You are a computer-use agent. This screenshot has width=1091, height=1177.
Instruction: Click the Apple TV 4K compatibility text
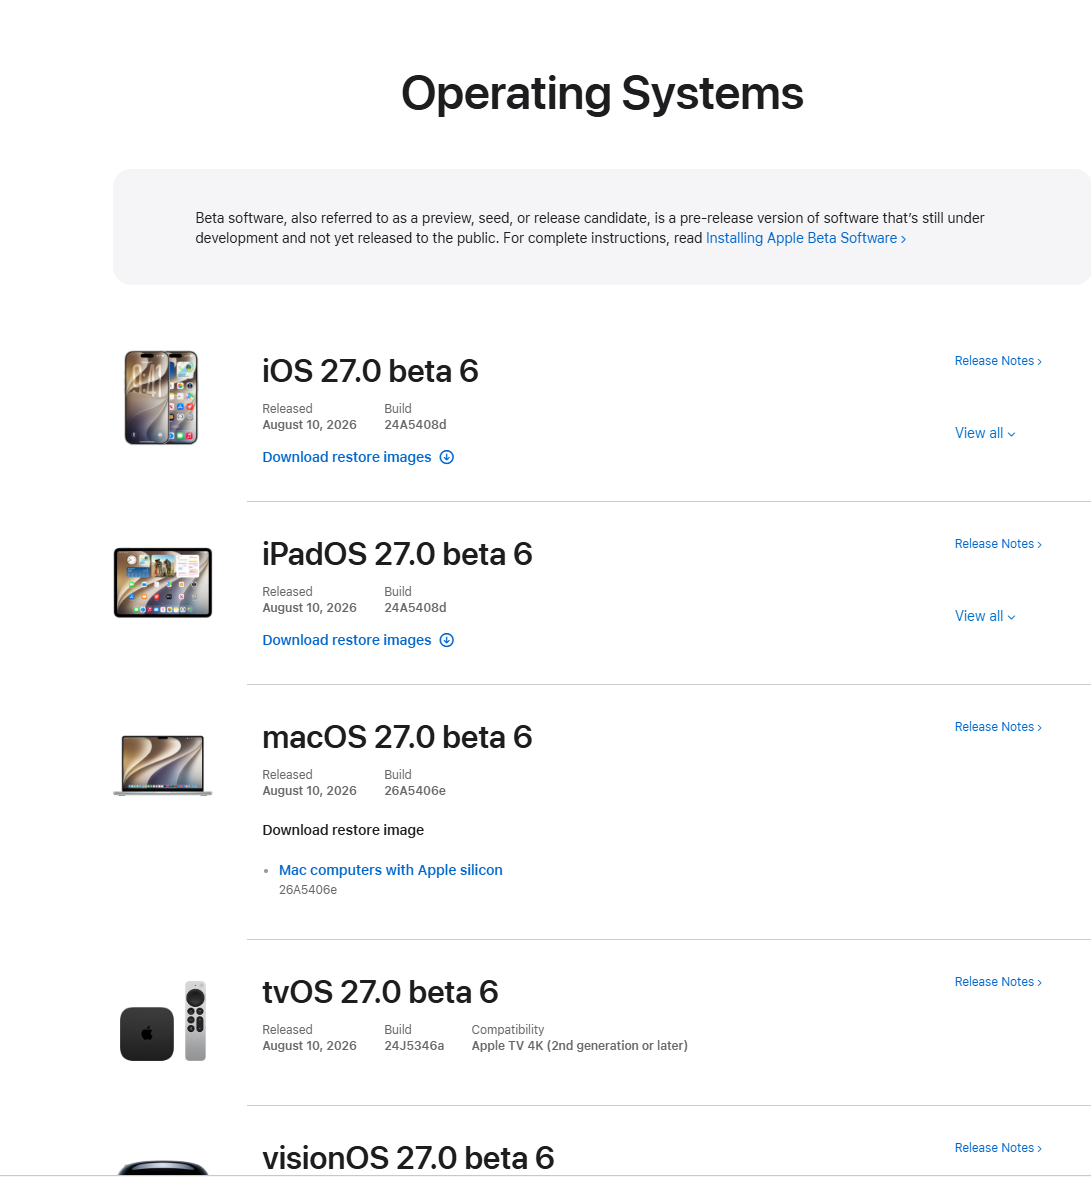point(580,1046)
